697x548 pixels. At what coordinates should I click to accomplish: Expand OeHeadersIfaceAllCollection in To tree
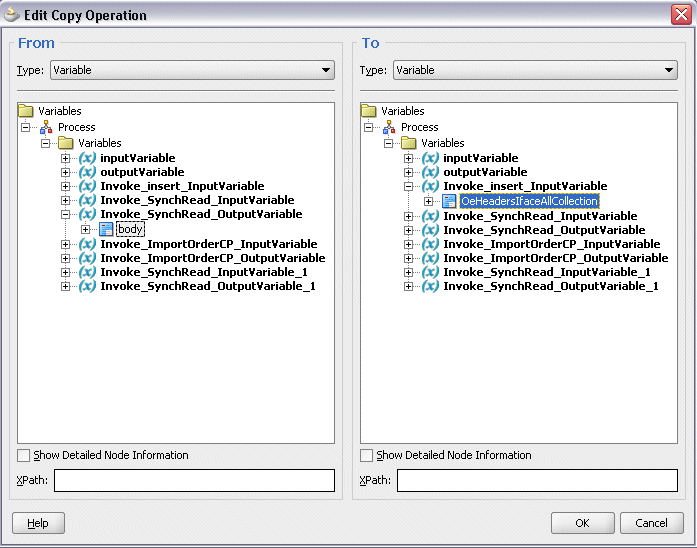pos(429,201)
